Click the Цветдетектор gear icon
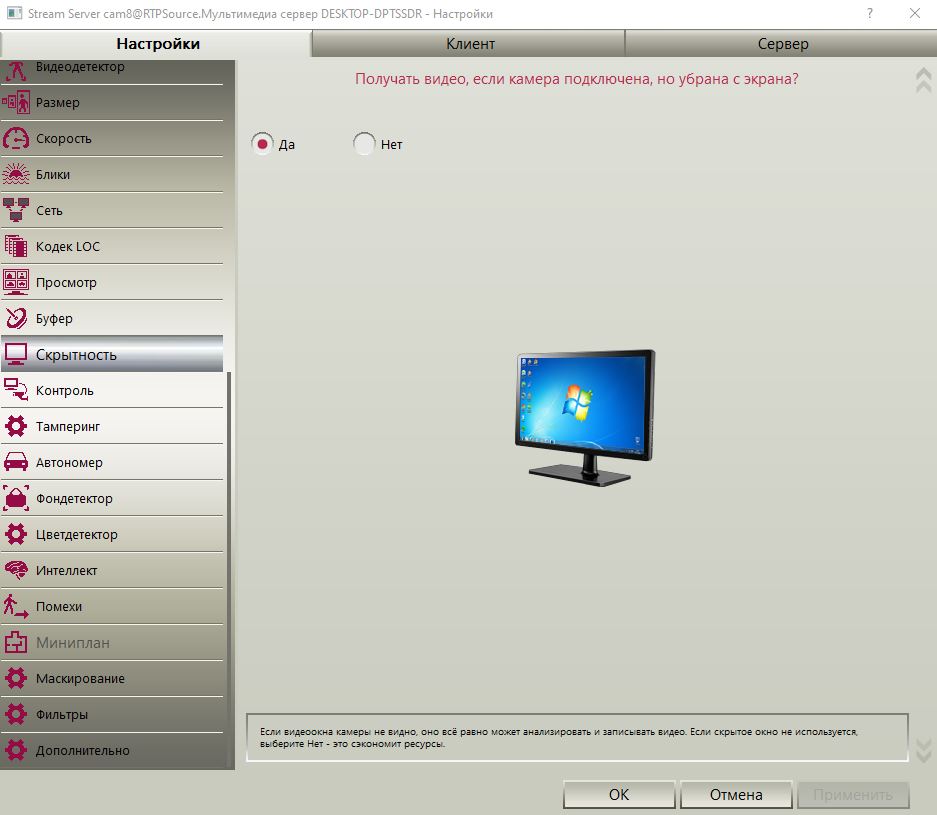The height and width of the screenshot is (815, 937). [x=16, y=534]
